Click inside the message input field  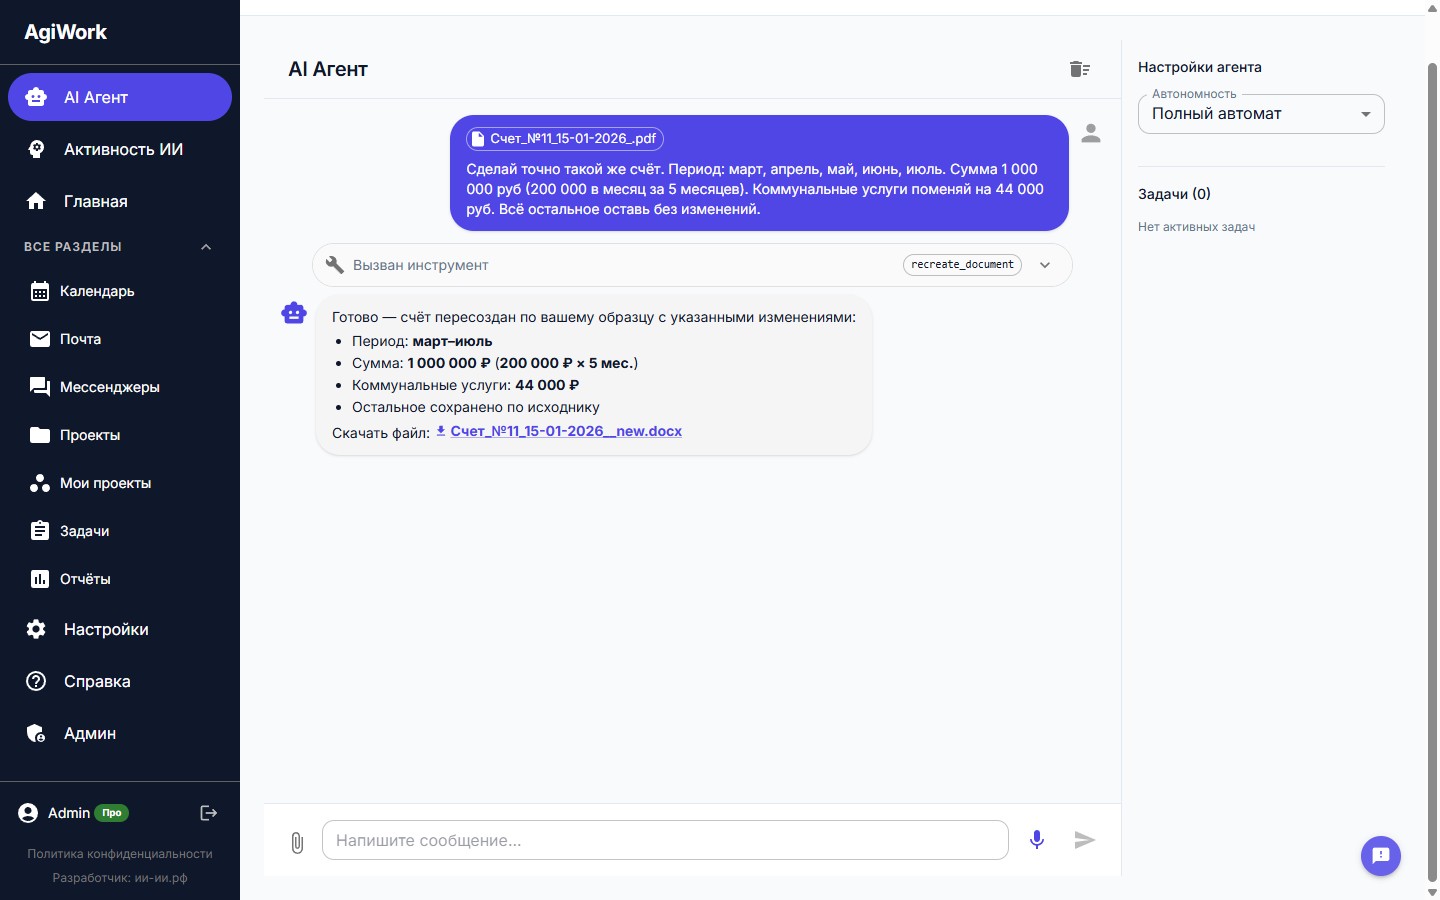point(666,840)
